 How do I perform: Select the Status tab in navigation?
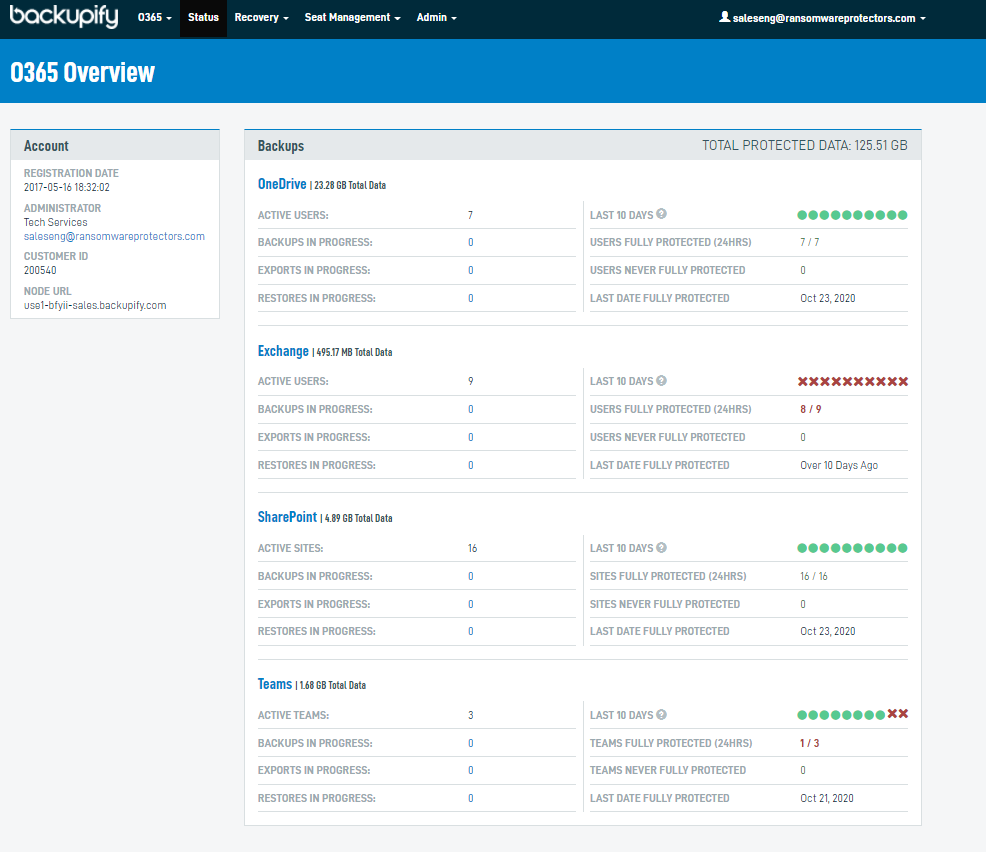click(203, 18)
